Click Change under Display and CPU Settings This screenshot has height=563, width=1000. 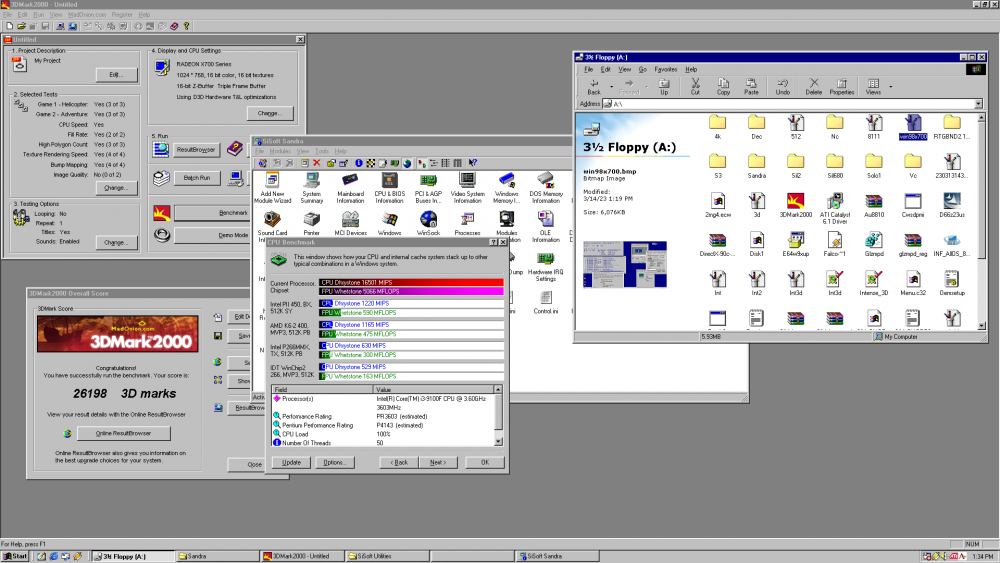coord(270,113)
